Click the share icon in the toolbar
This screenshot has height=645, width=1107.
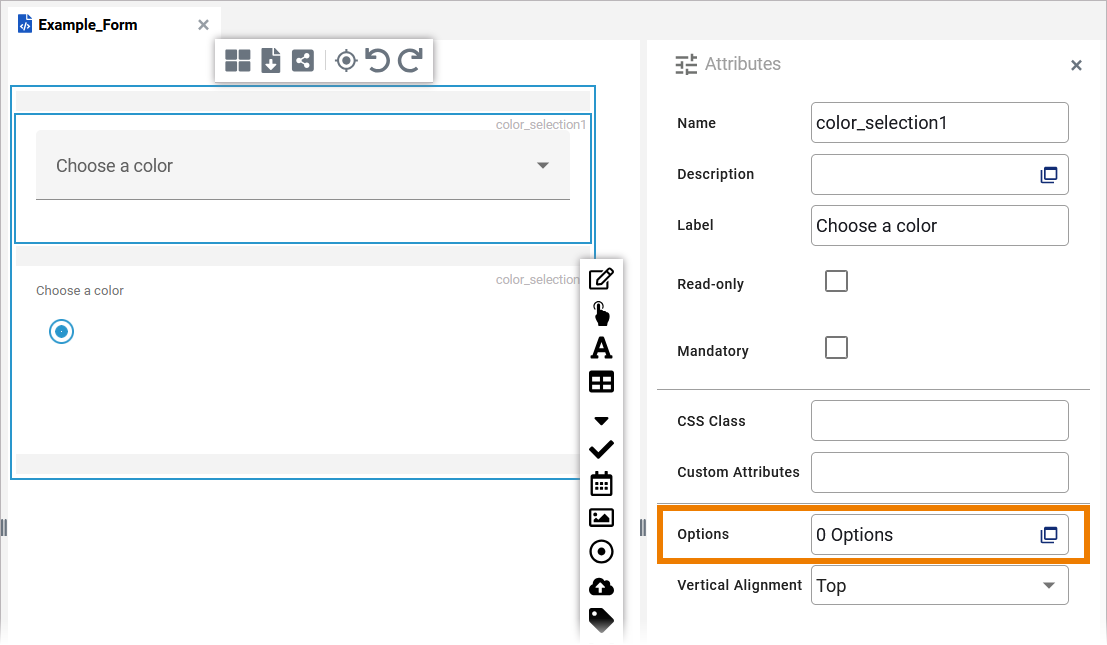302,61
